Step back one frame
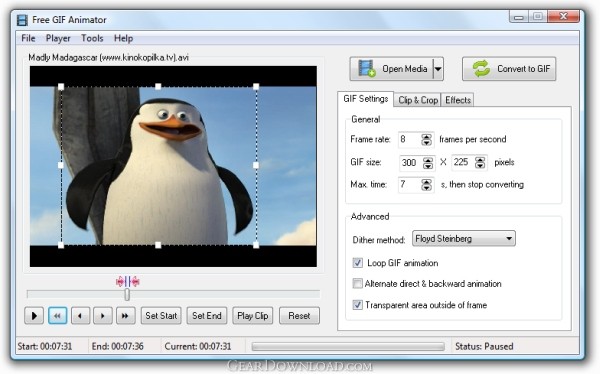The height and width of the screenshot is (374, 600). click(x=80, y=316)
